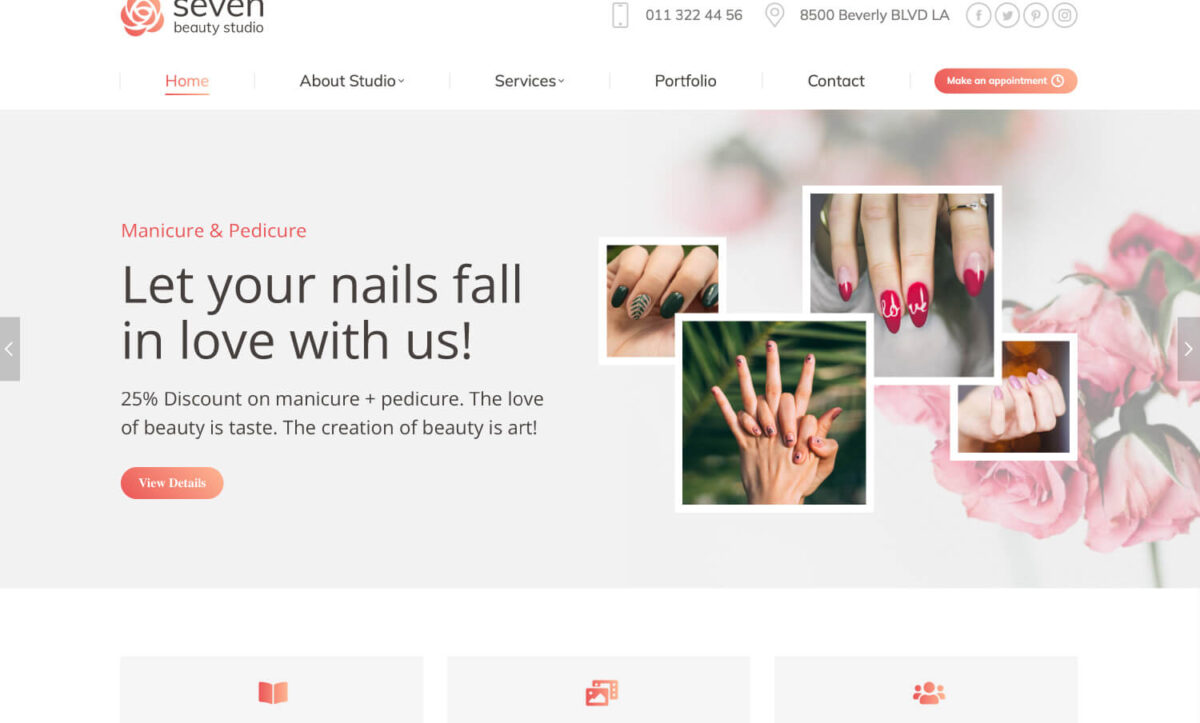The width and height of the screenshot is (1200, 723).
Task: Click the View Details button
Action: 172,483
